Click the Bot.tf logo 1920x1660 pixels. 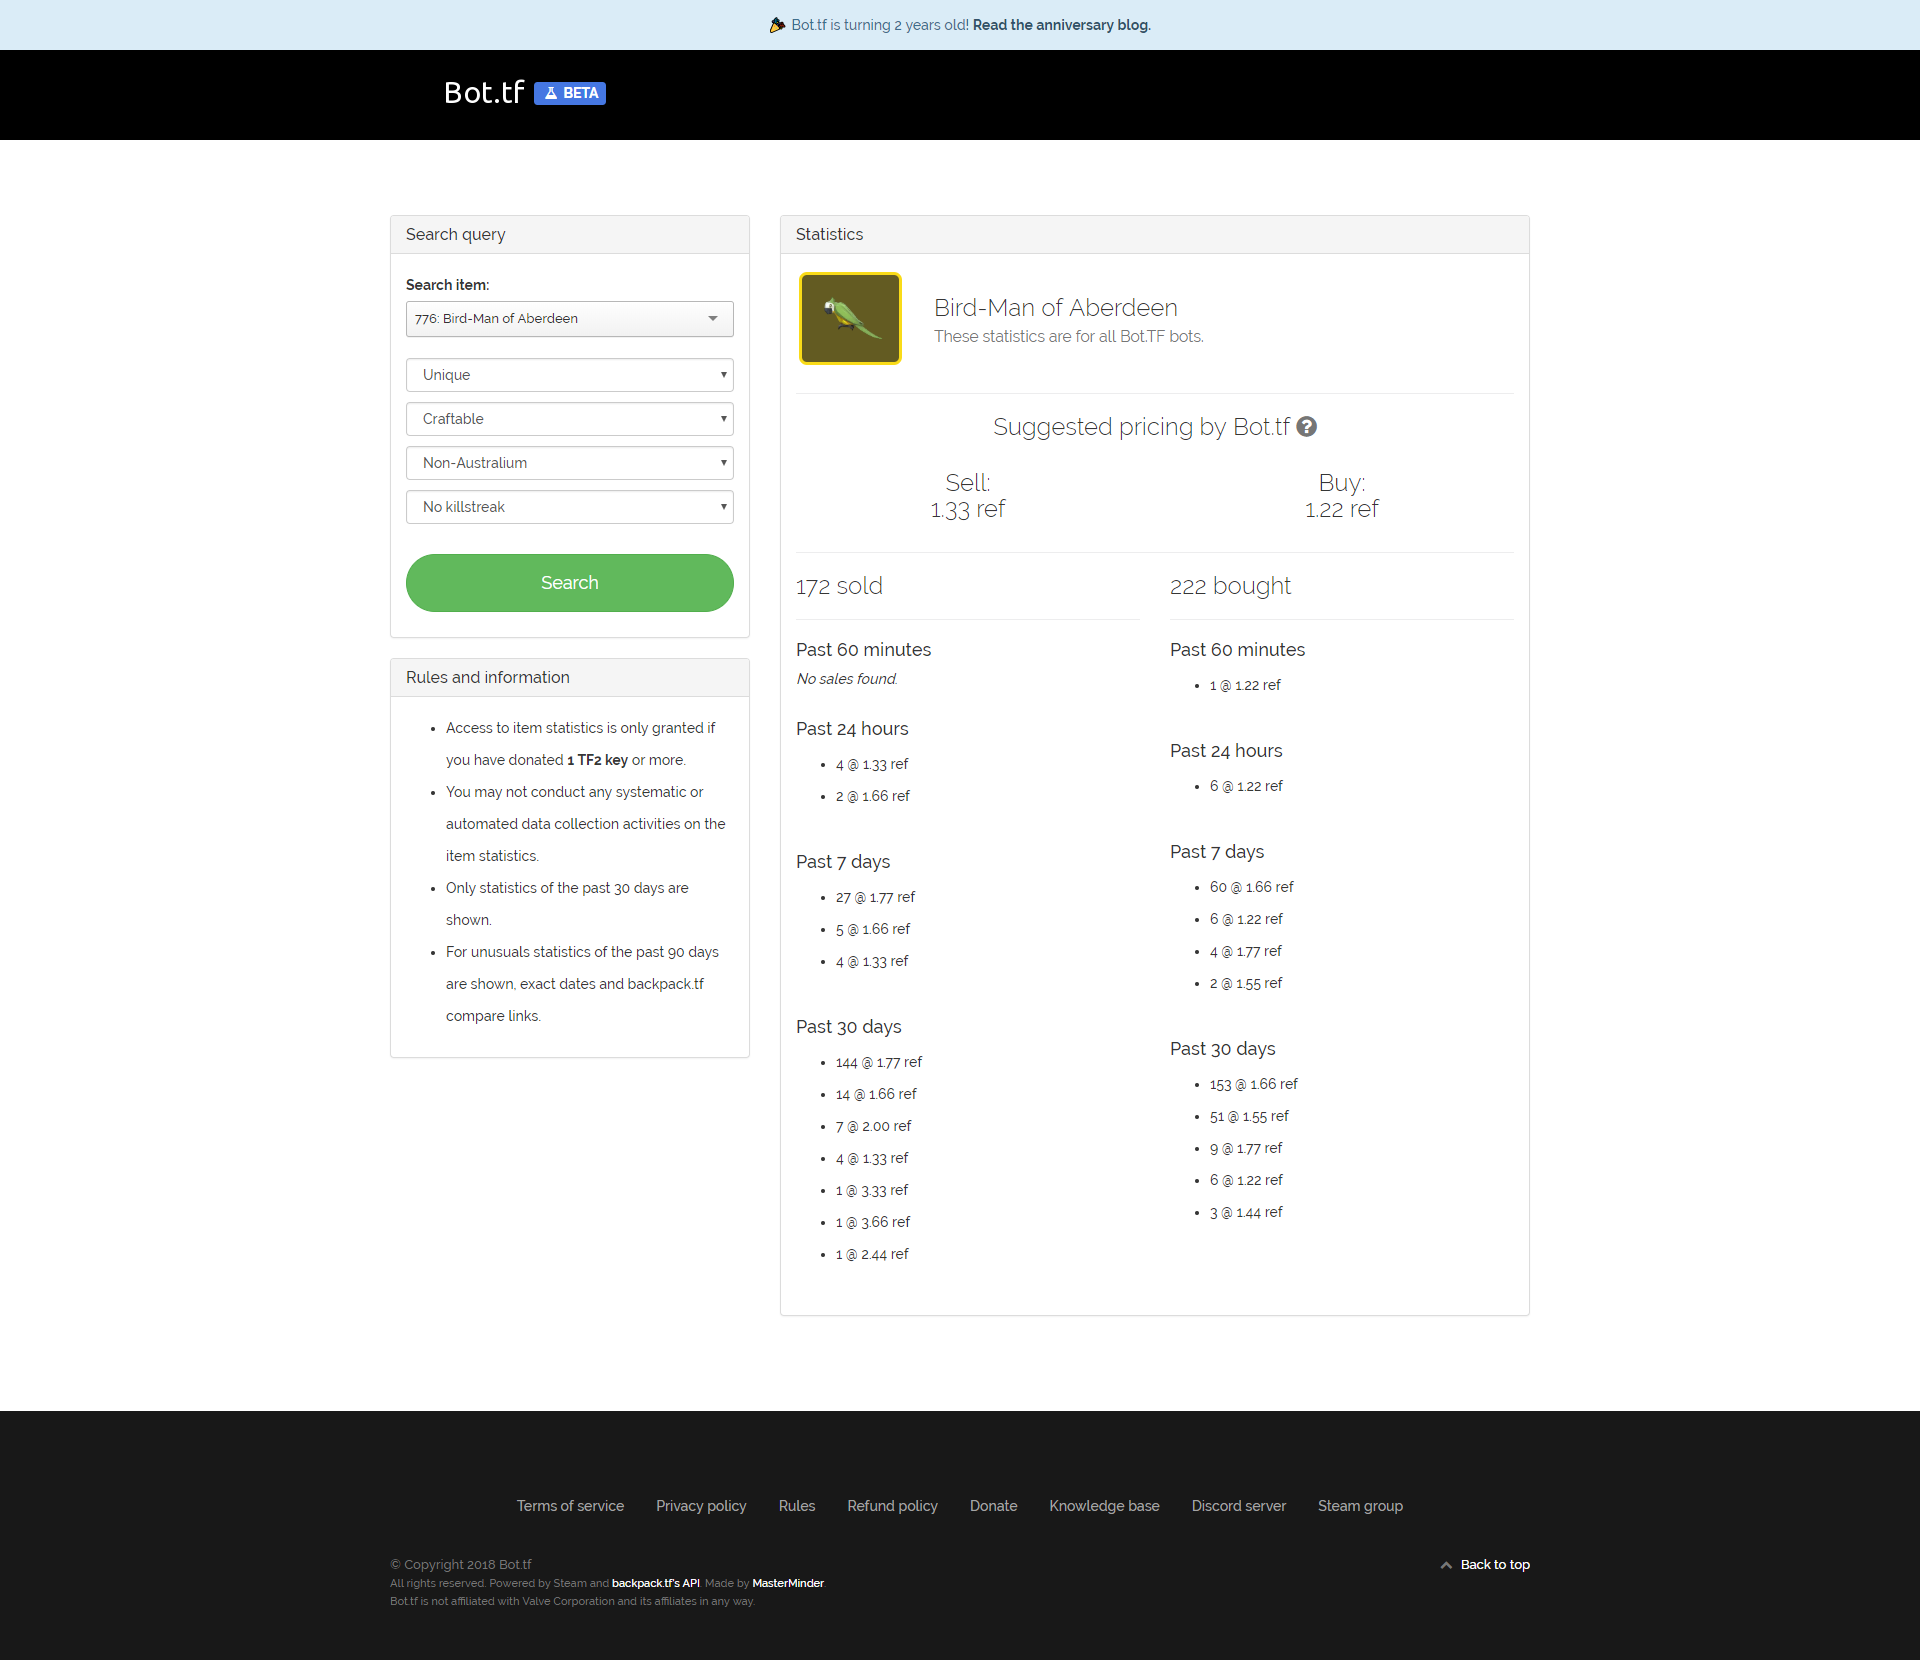(484, 93)
